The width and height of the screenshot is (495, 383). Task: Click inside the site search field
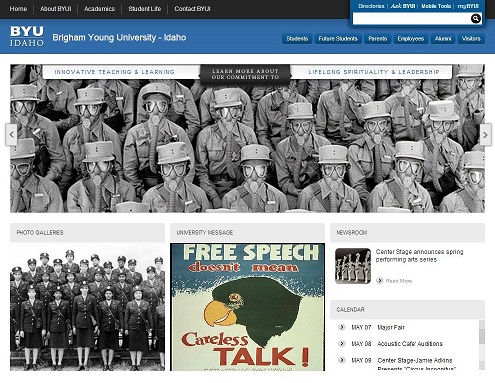(412, 19)
